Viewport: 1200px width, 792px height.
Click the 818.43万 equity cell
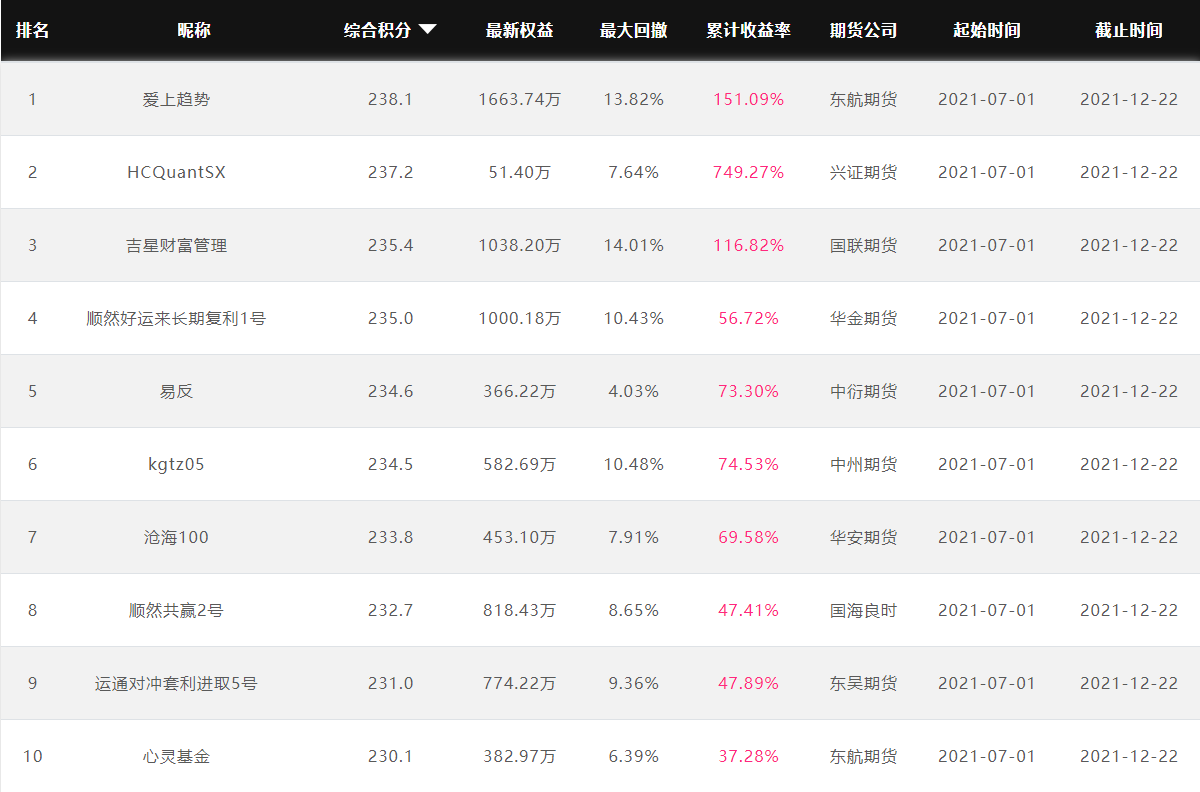[x=519, y=610]
